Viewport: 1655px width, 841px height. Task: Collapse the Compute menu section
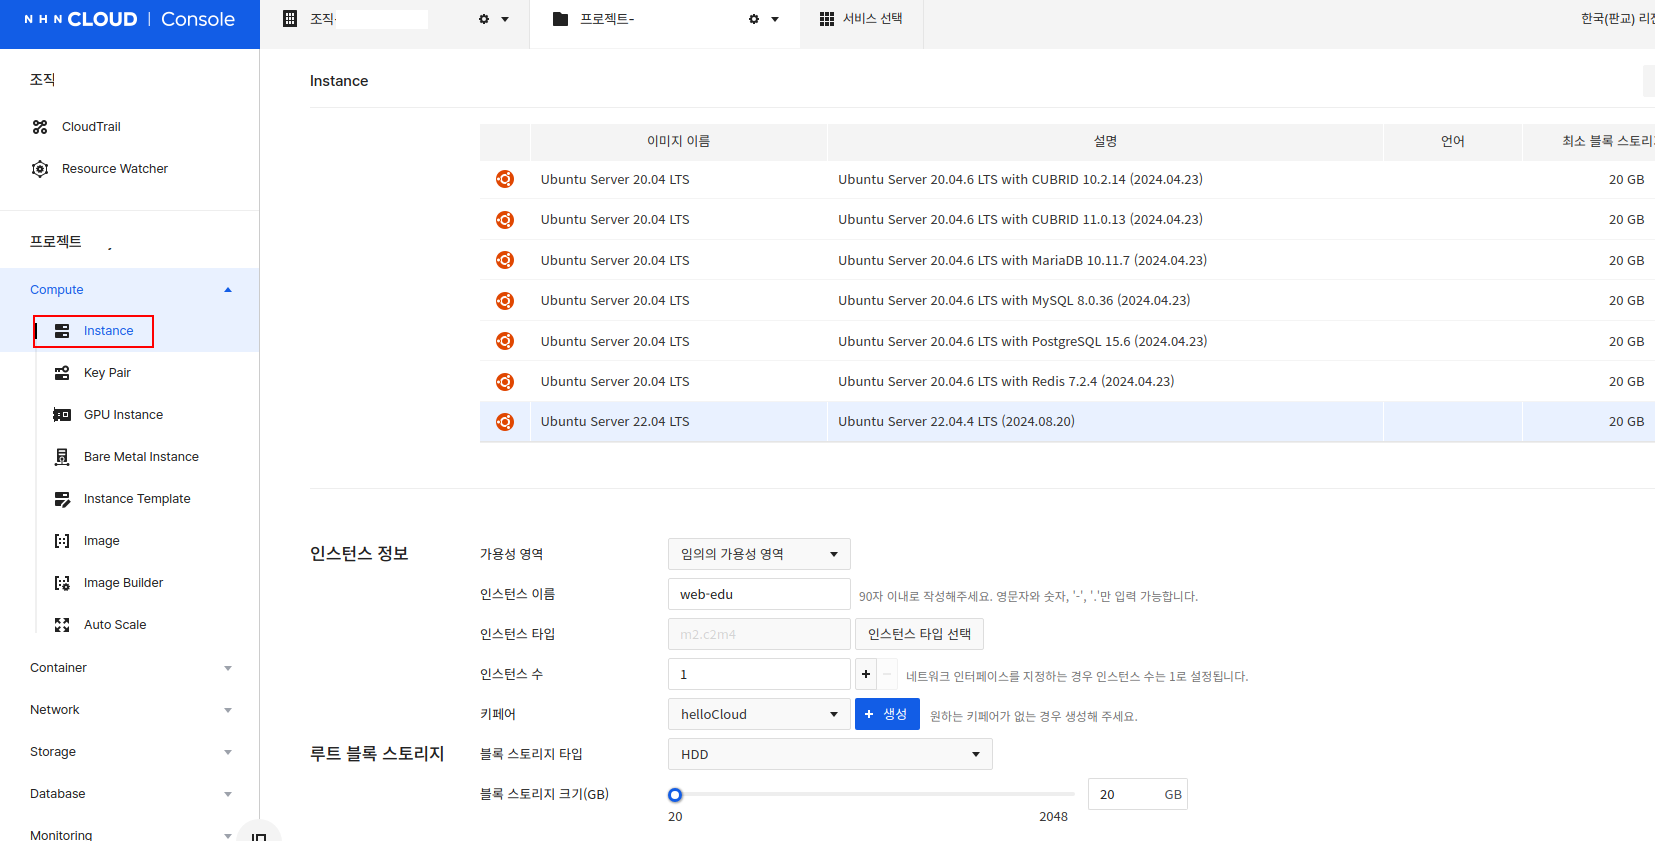coord(228,290)
